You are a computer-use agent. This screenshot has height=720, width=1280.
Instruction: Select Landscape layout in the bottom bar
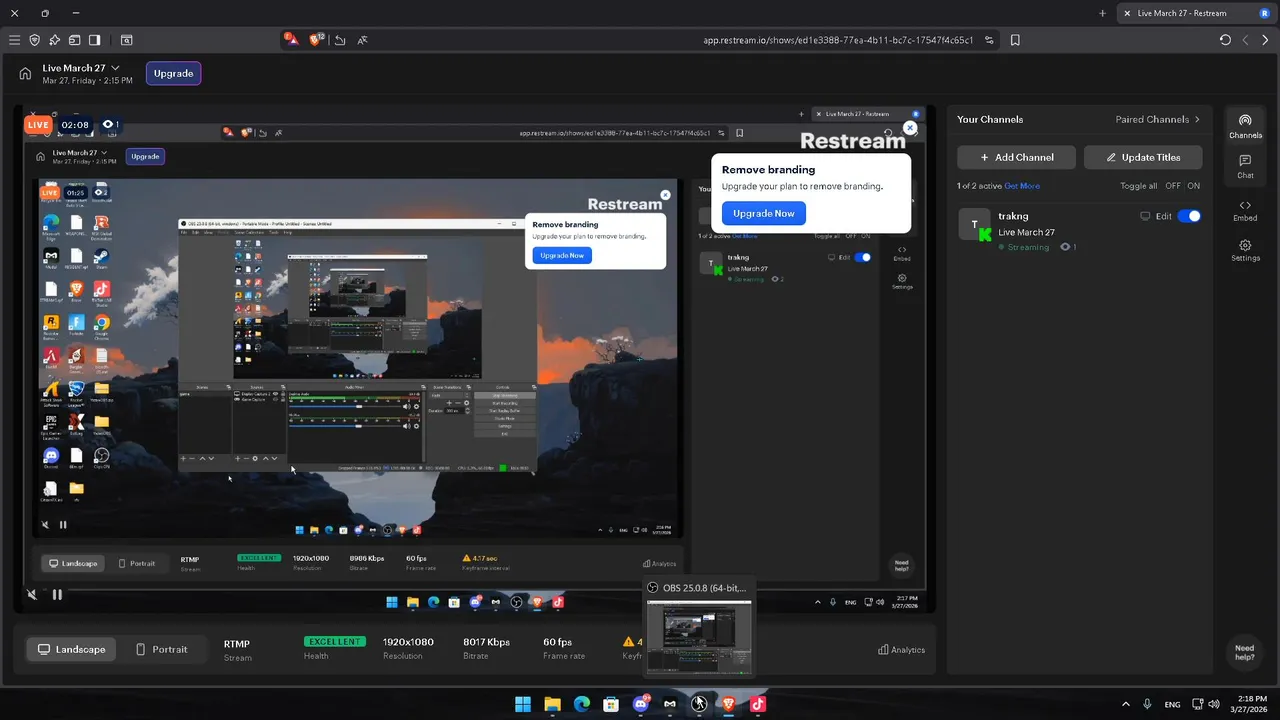pyautogui.click(x=71, y=649)
